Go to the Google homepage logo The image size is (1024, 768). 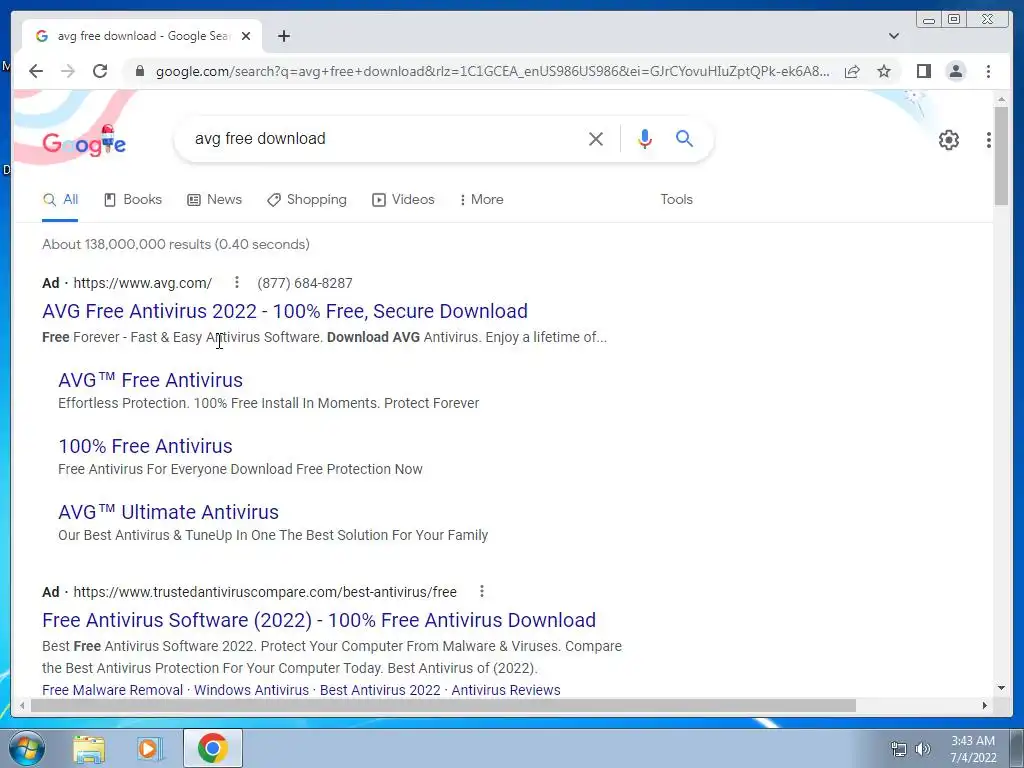tap(84, 141)
